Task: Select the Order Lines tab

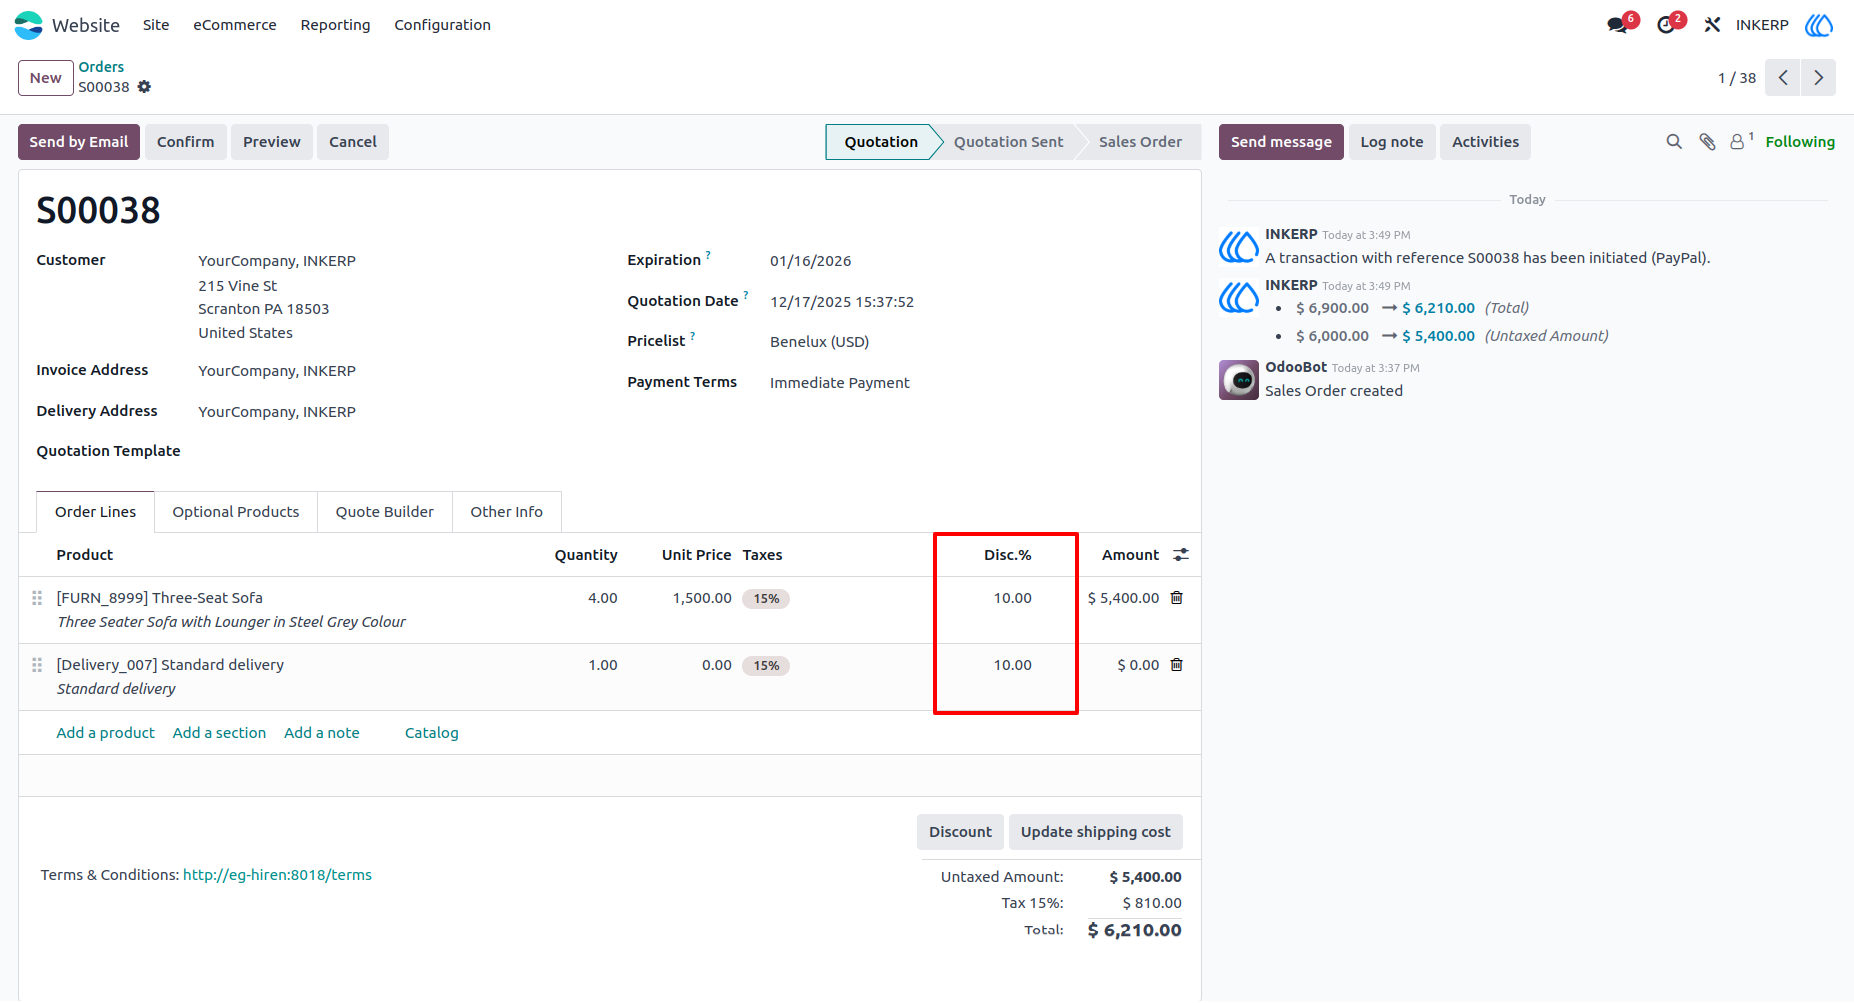Action: (96, 512)
